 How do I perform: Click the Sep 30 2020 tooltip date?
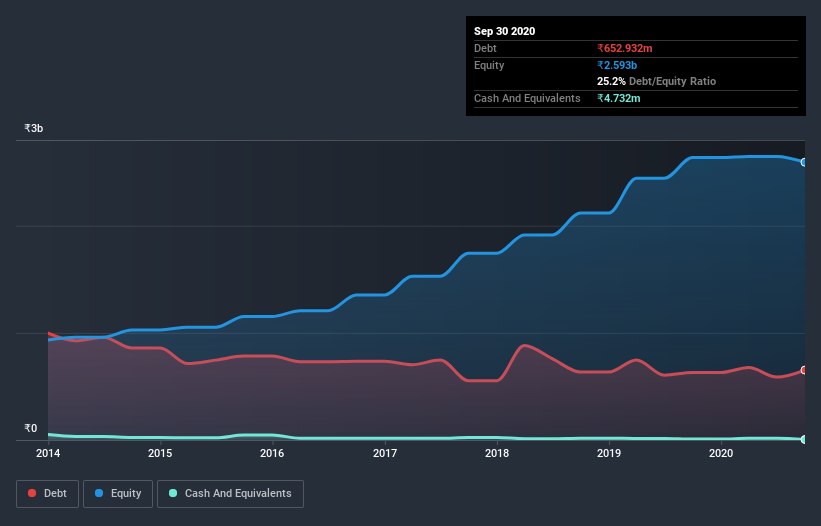(505, 31)
